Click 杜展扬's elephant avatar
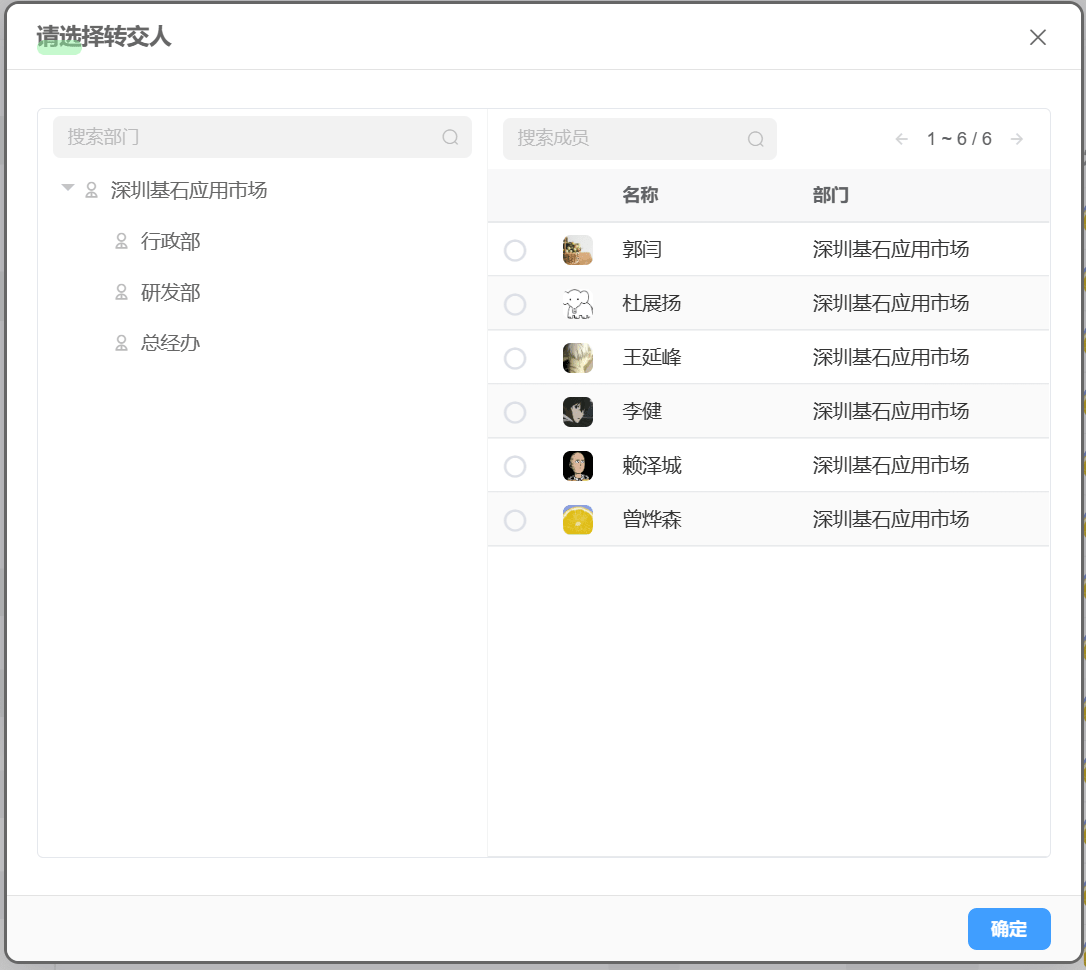Viewport: 1086px width, 970px height. click(578, 304)
